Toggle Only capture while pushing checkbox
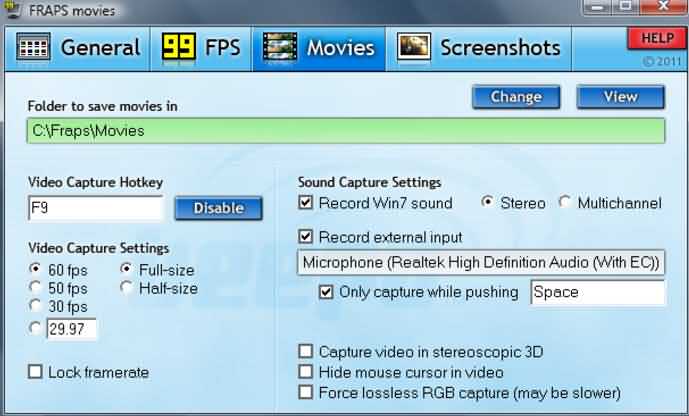The height and width of the screenshot is (416, 689). 326,292
